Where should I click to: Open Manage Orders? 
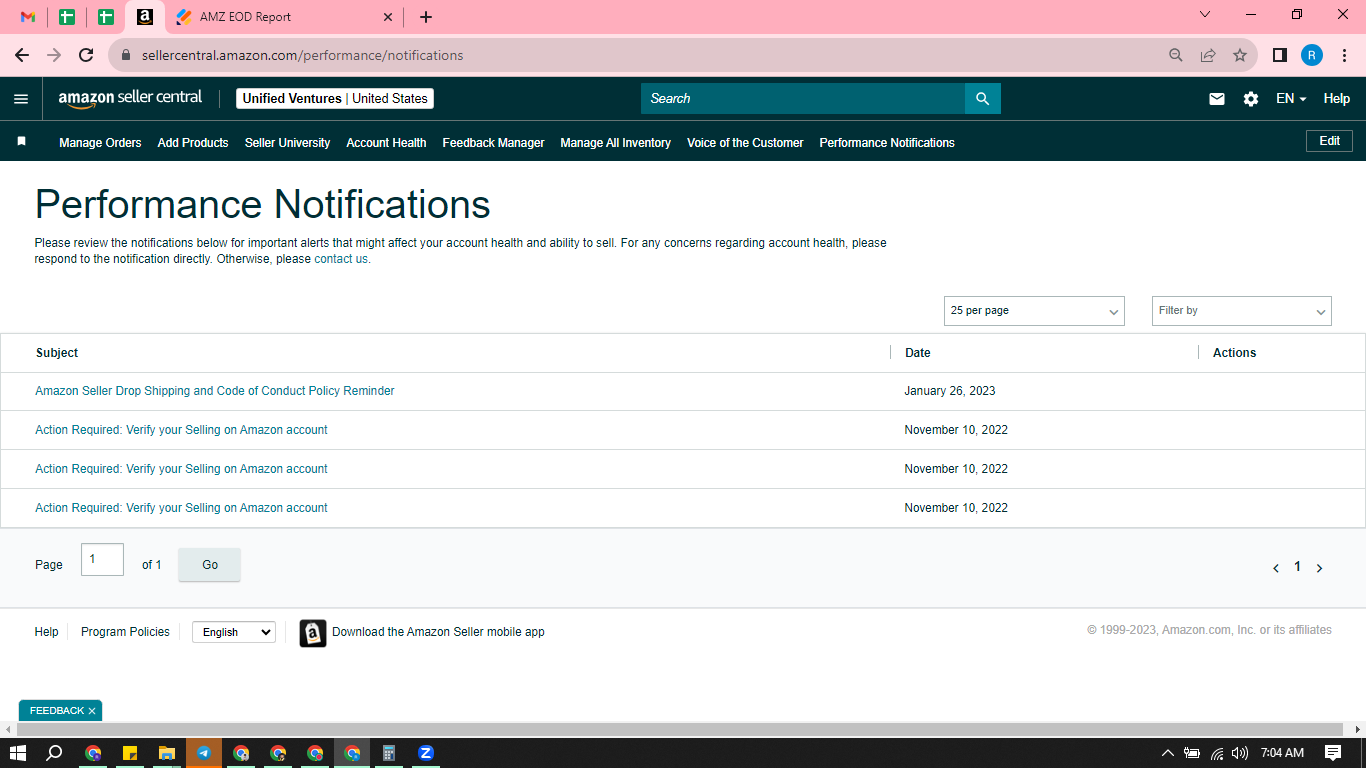[100, 143]
